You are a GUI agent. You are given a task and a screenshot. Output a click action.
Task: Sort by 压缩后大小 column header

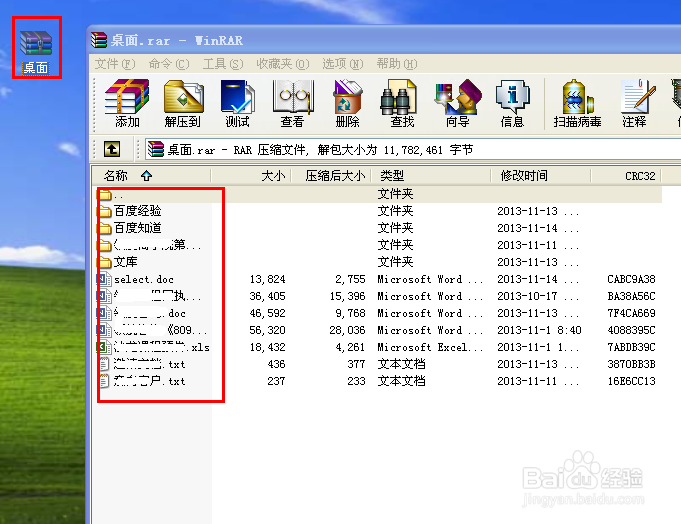pyautogui.click(x=331, y=176)
